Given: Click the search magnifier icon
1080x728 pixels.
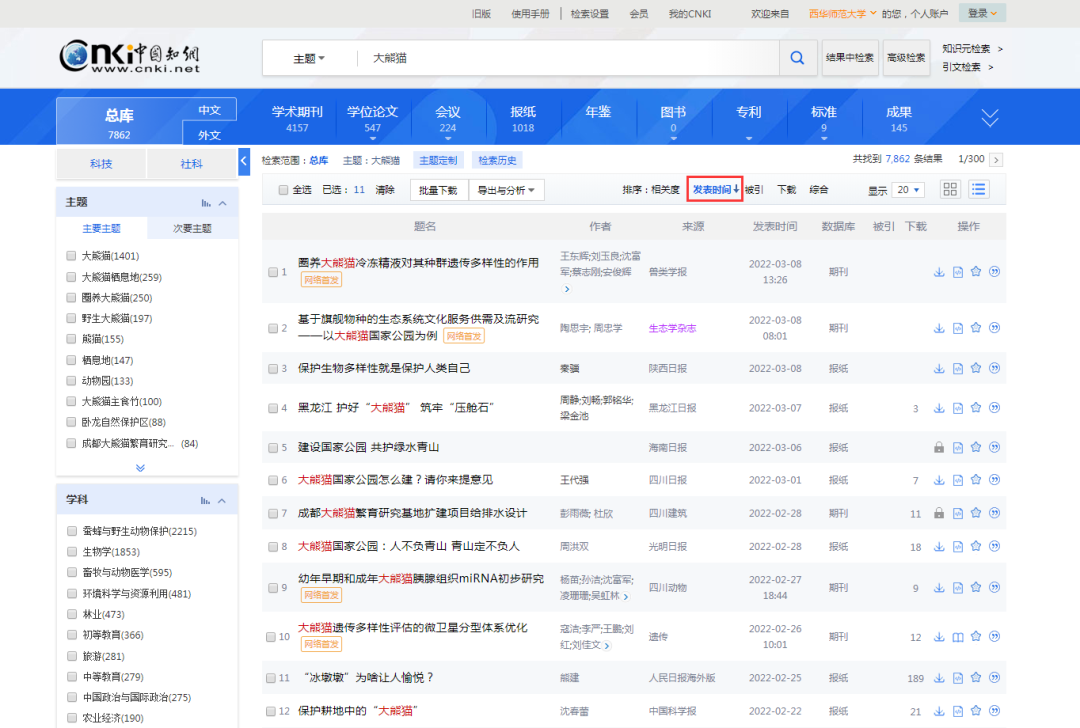Looking at the screenshot, I should click(797, 58).
